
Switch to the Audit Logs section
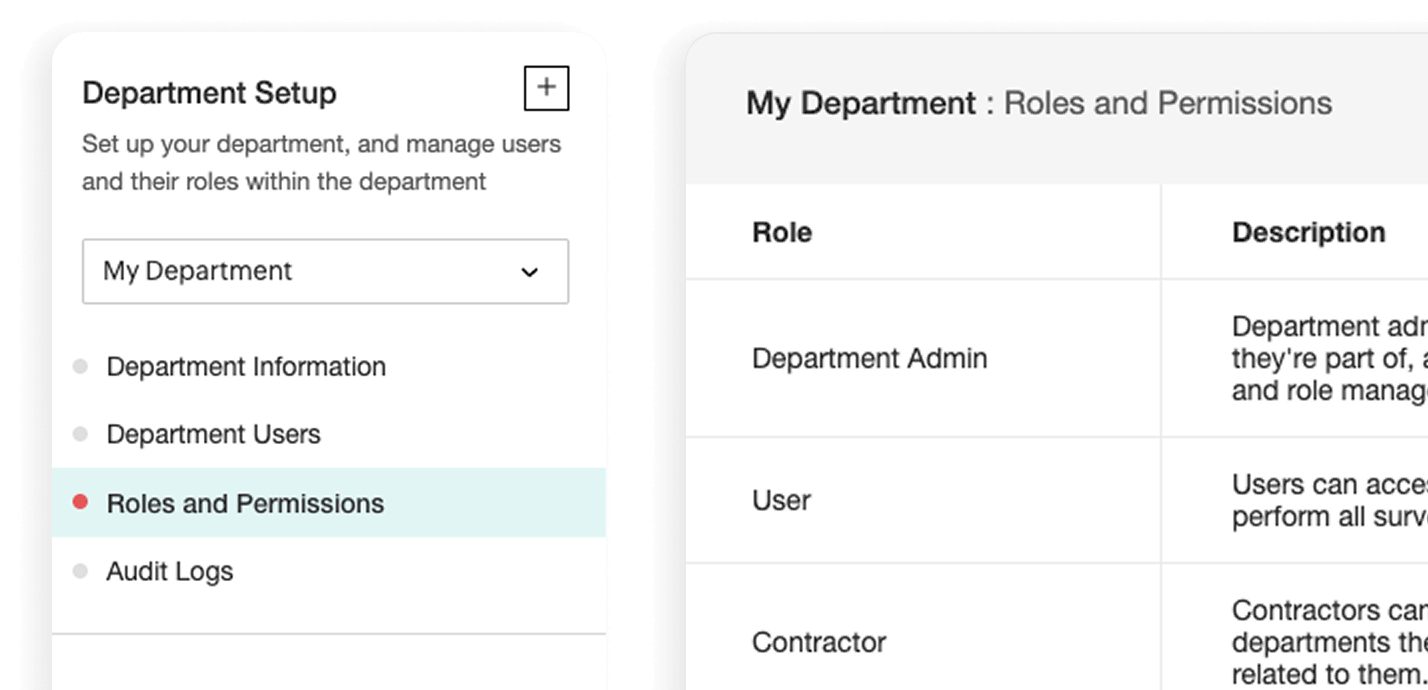[169, 571]
